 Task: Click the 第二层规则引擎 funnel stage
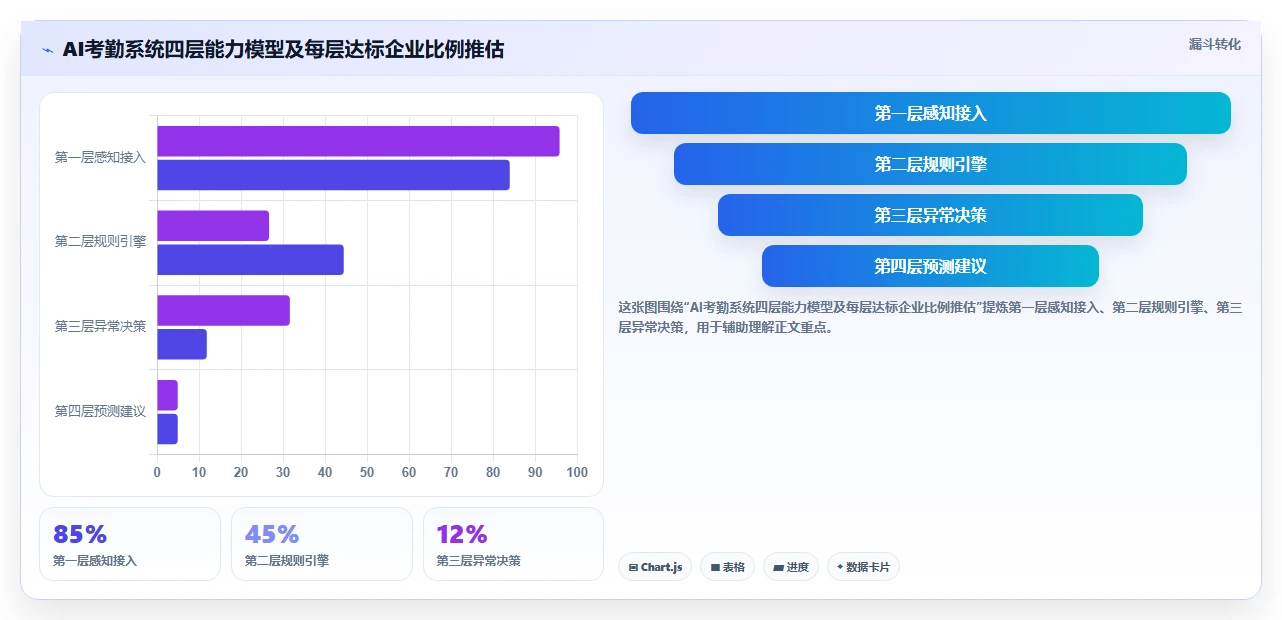(931, 164)
